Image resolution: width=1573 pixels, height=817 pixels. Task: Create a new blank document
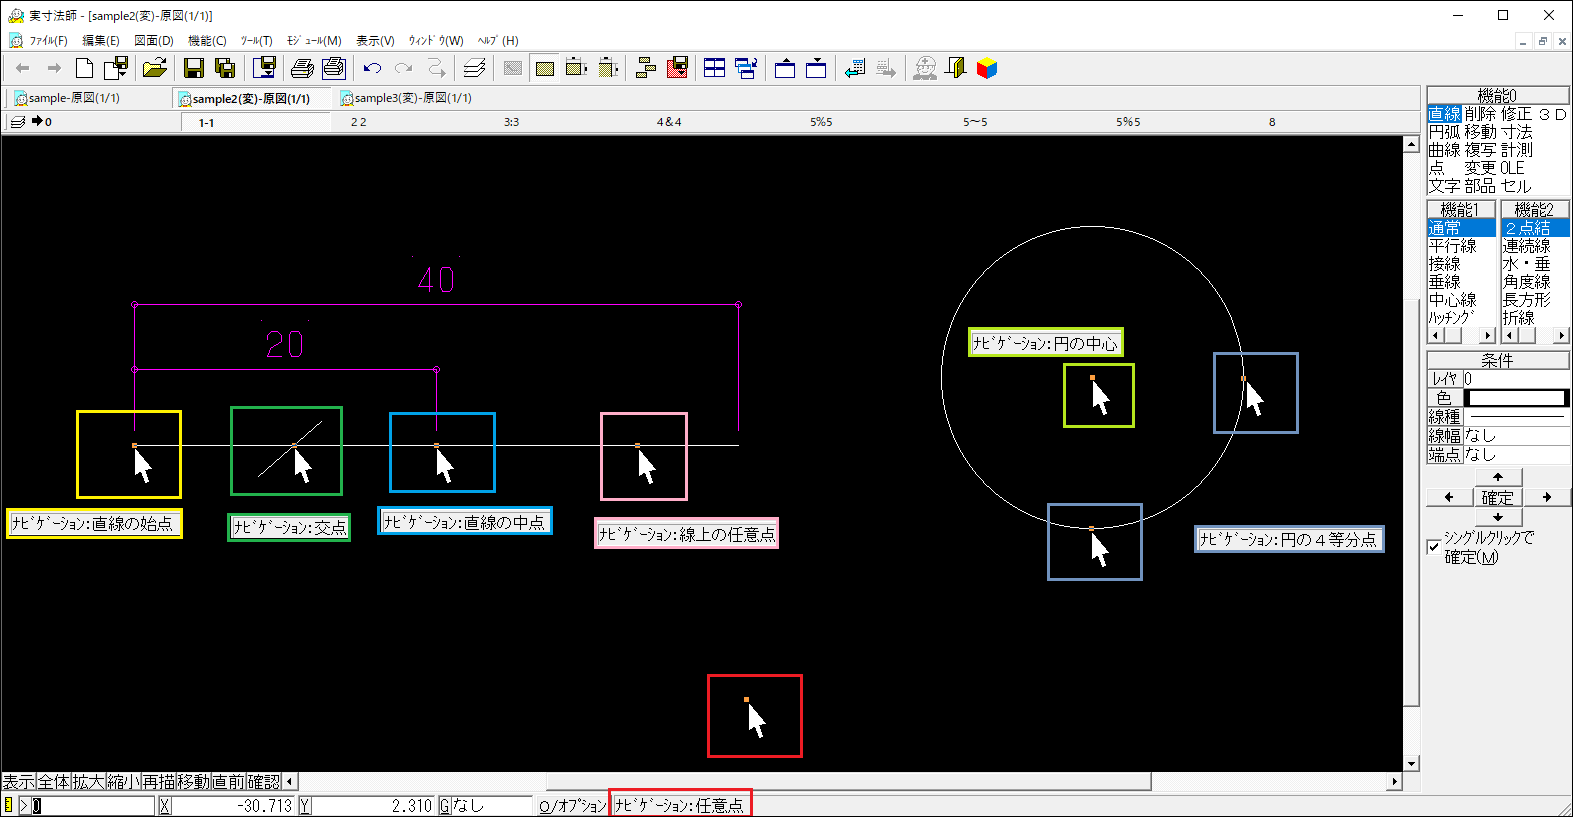(85, 68)
